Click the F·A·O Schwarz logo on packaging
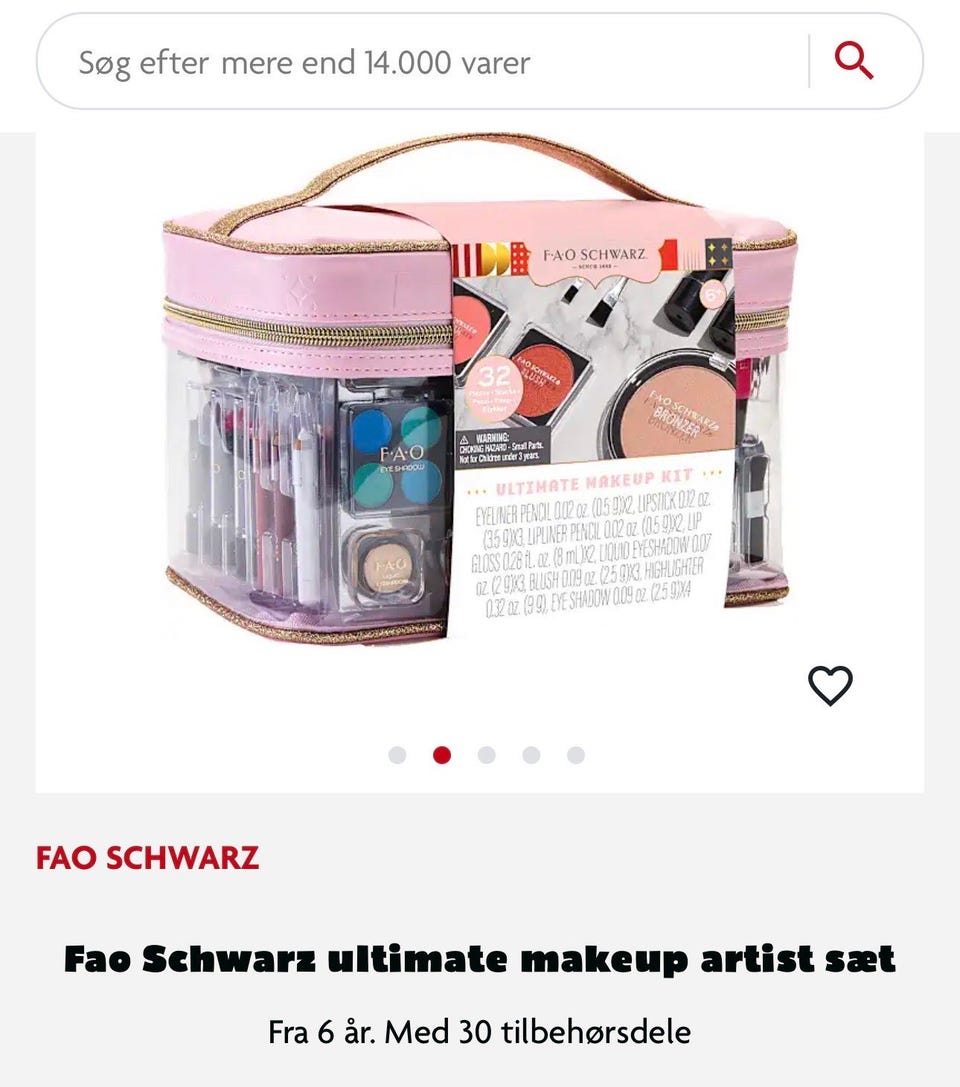960x1087 pixels. point(594,258)
